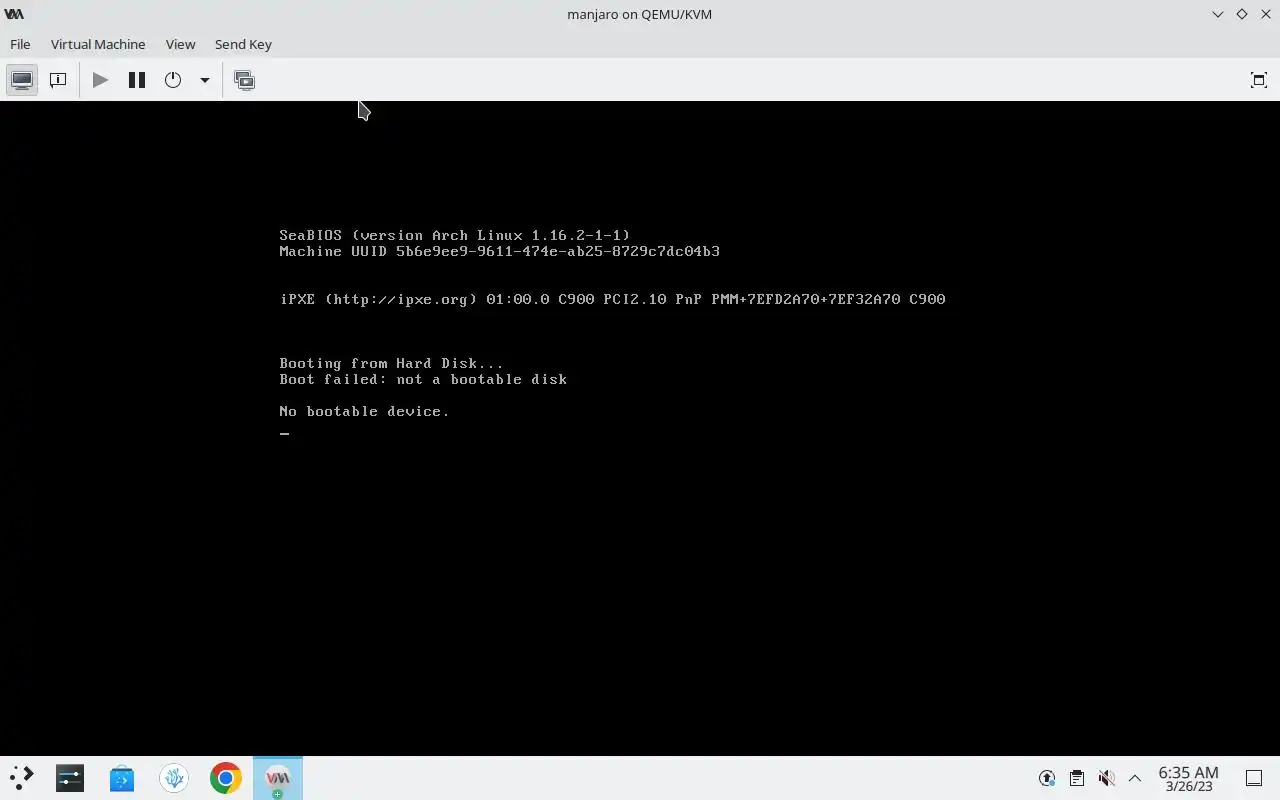Click the virt-manager icon in title bar
1280x800 pixels.
(x=14, y=14)
